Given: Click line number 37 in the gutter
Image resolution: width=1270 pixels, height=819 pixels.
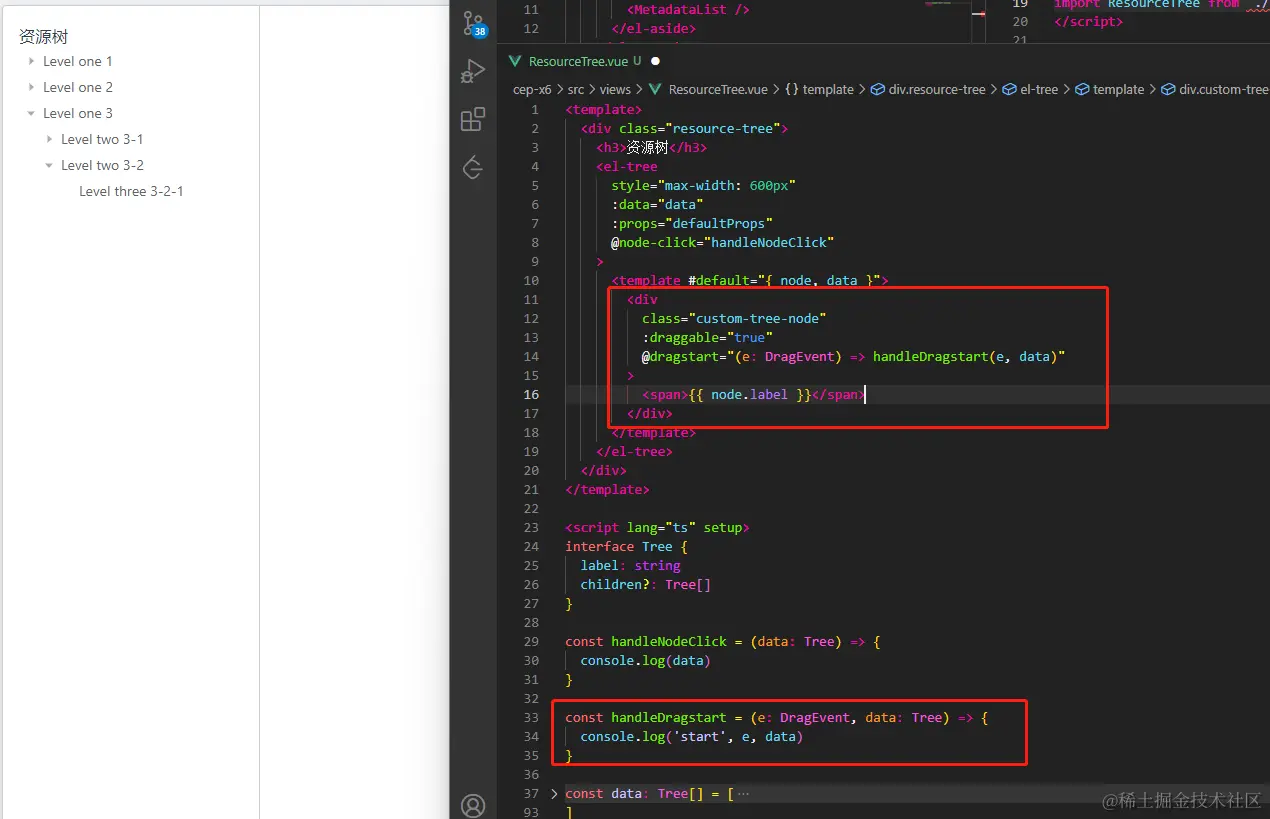Looking at the screenshot, I should [531, 793].
